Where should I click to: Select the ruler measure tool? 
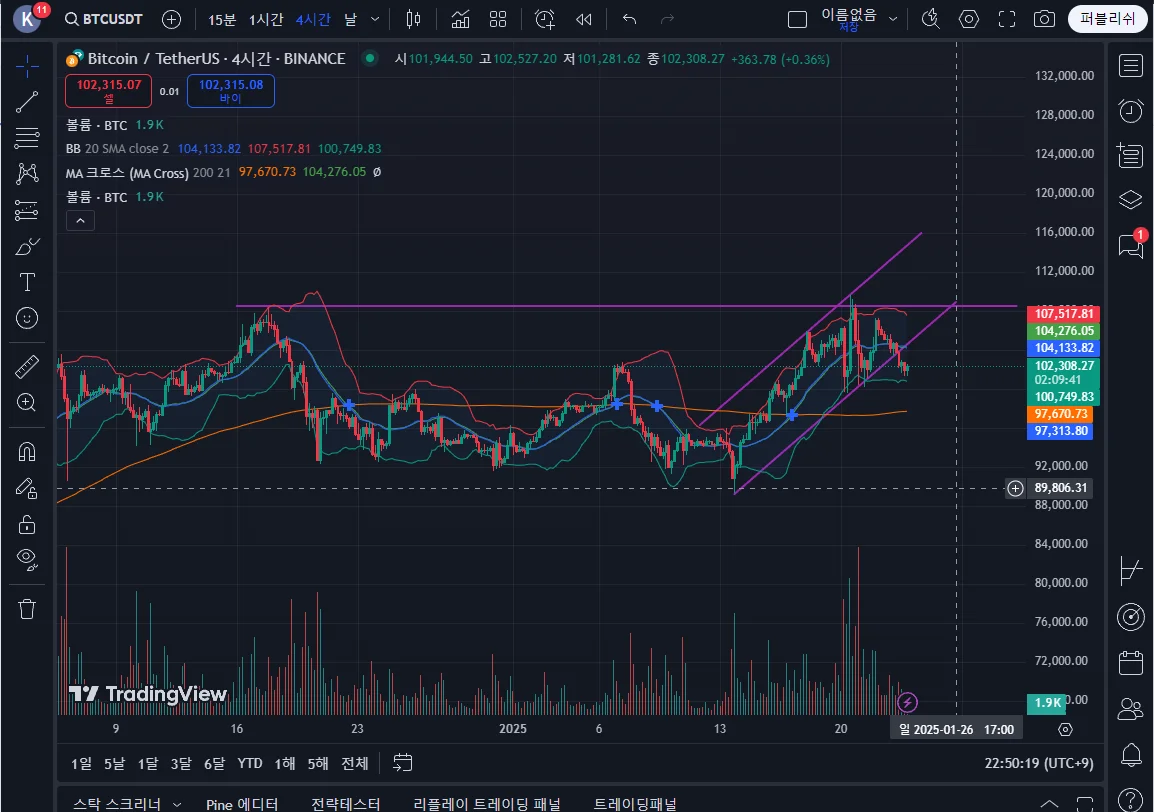pyautogui.click(x=27, y=366)
